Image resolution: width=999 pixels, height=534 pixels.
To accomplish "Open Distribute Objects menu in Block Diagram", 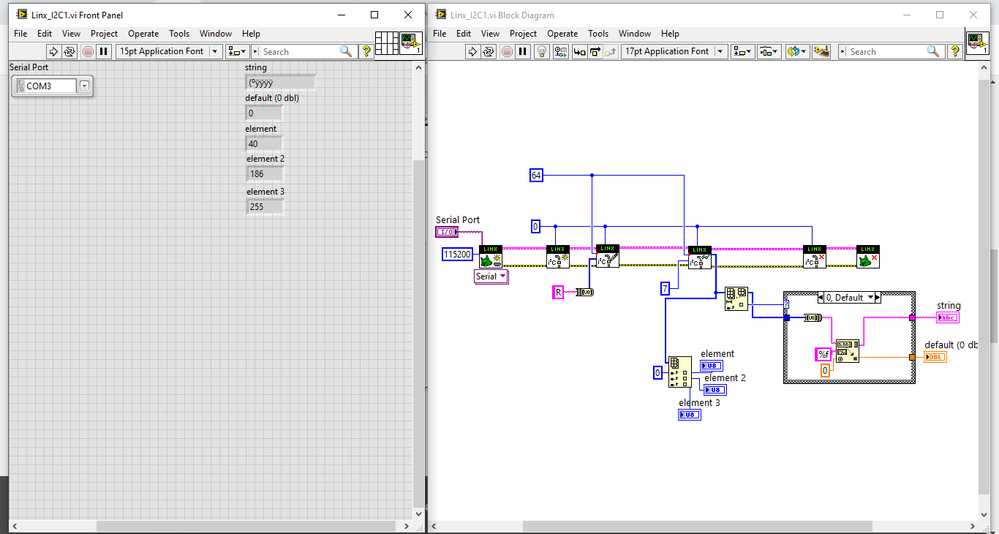I will [x=770, y=52].
